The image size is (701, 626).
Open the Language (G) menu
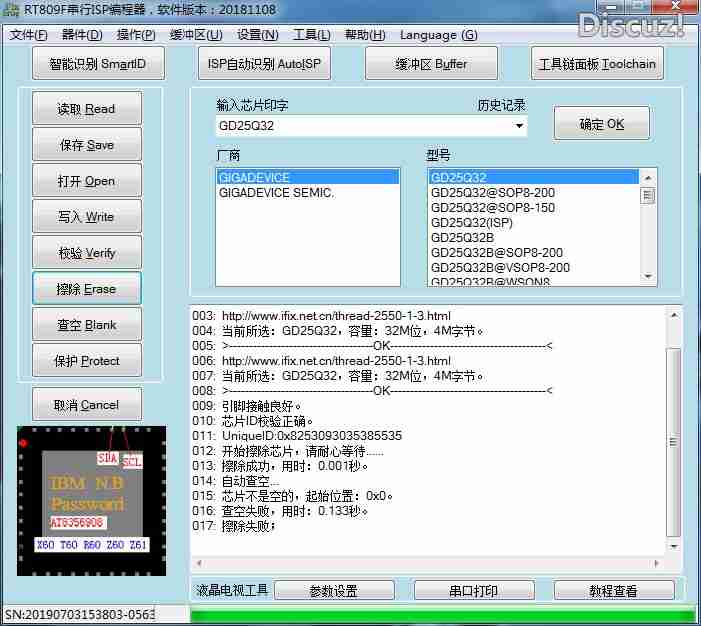tap(439, 35)
